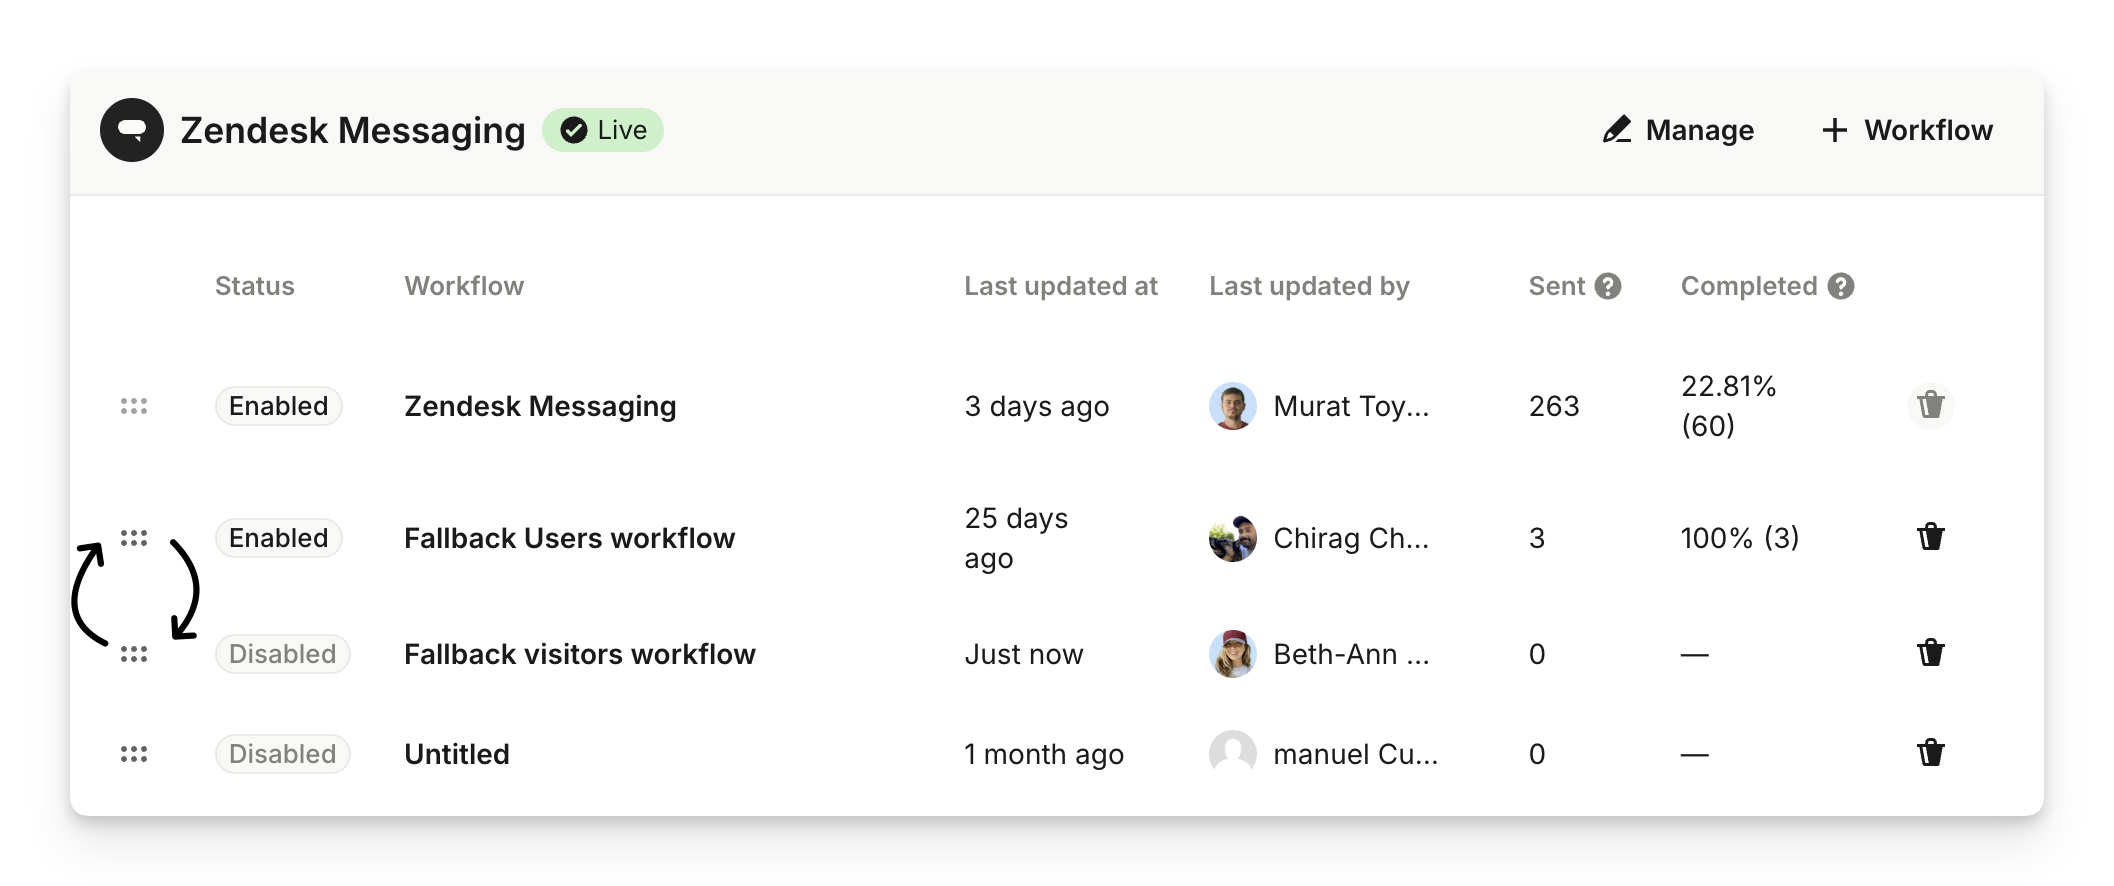This screenshot has width=2114, height=886.
Task: Click Murat Toy's avatar
Action: (1233, 406)
